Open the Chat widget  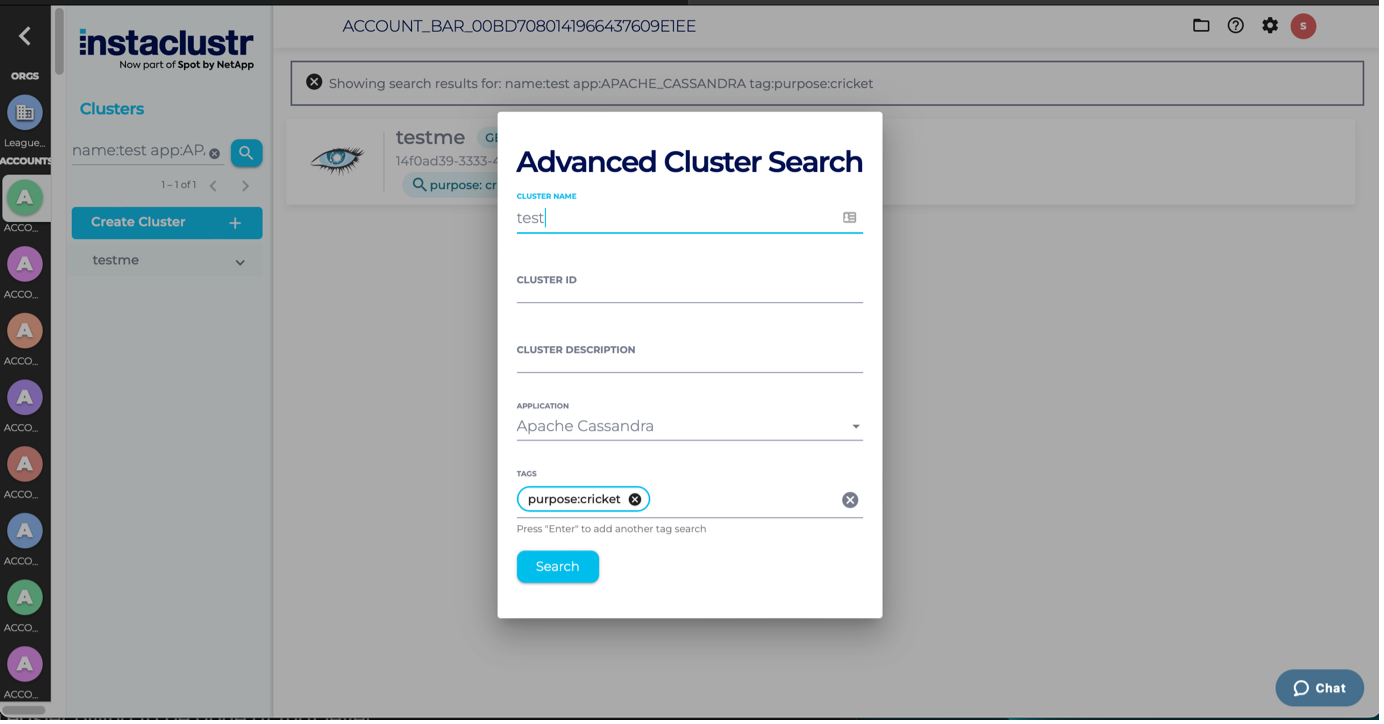click(x=1324, y=690)
